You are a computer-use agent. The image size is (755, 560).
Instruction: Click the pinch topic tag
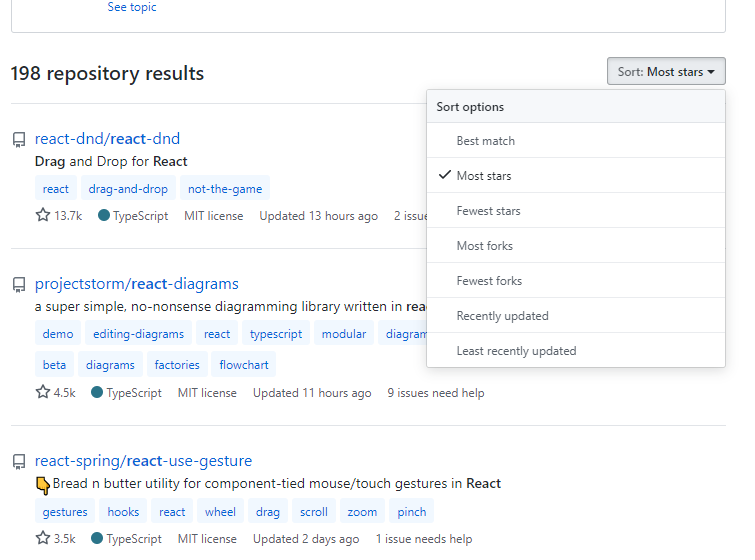pos(412,511)
